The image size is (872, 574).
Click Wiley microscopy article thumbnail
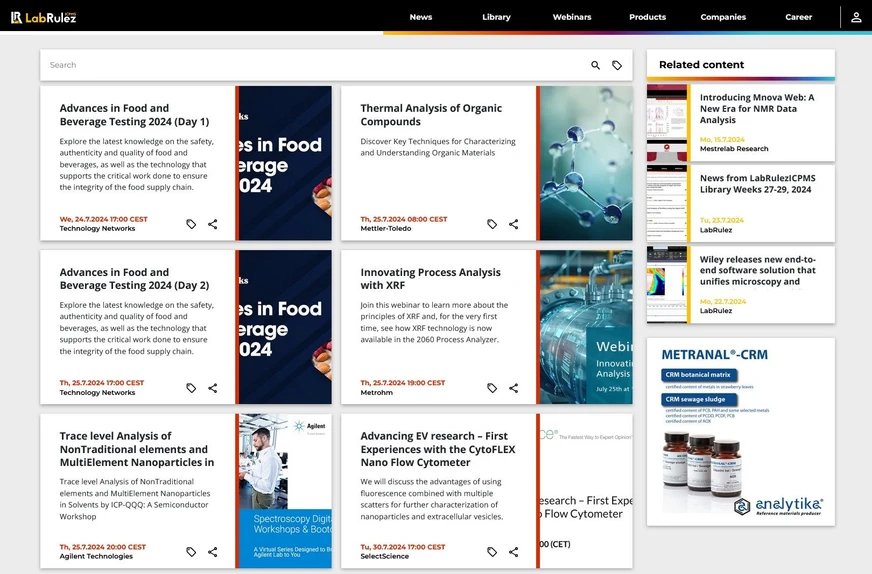667,285
